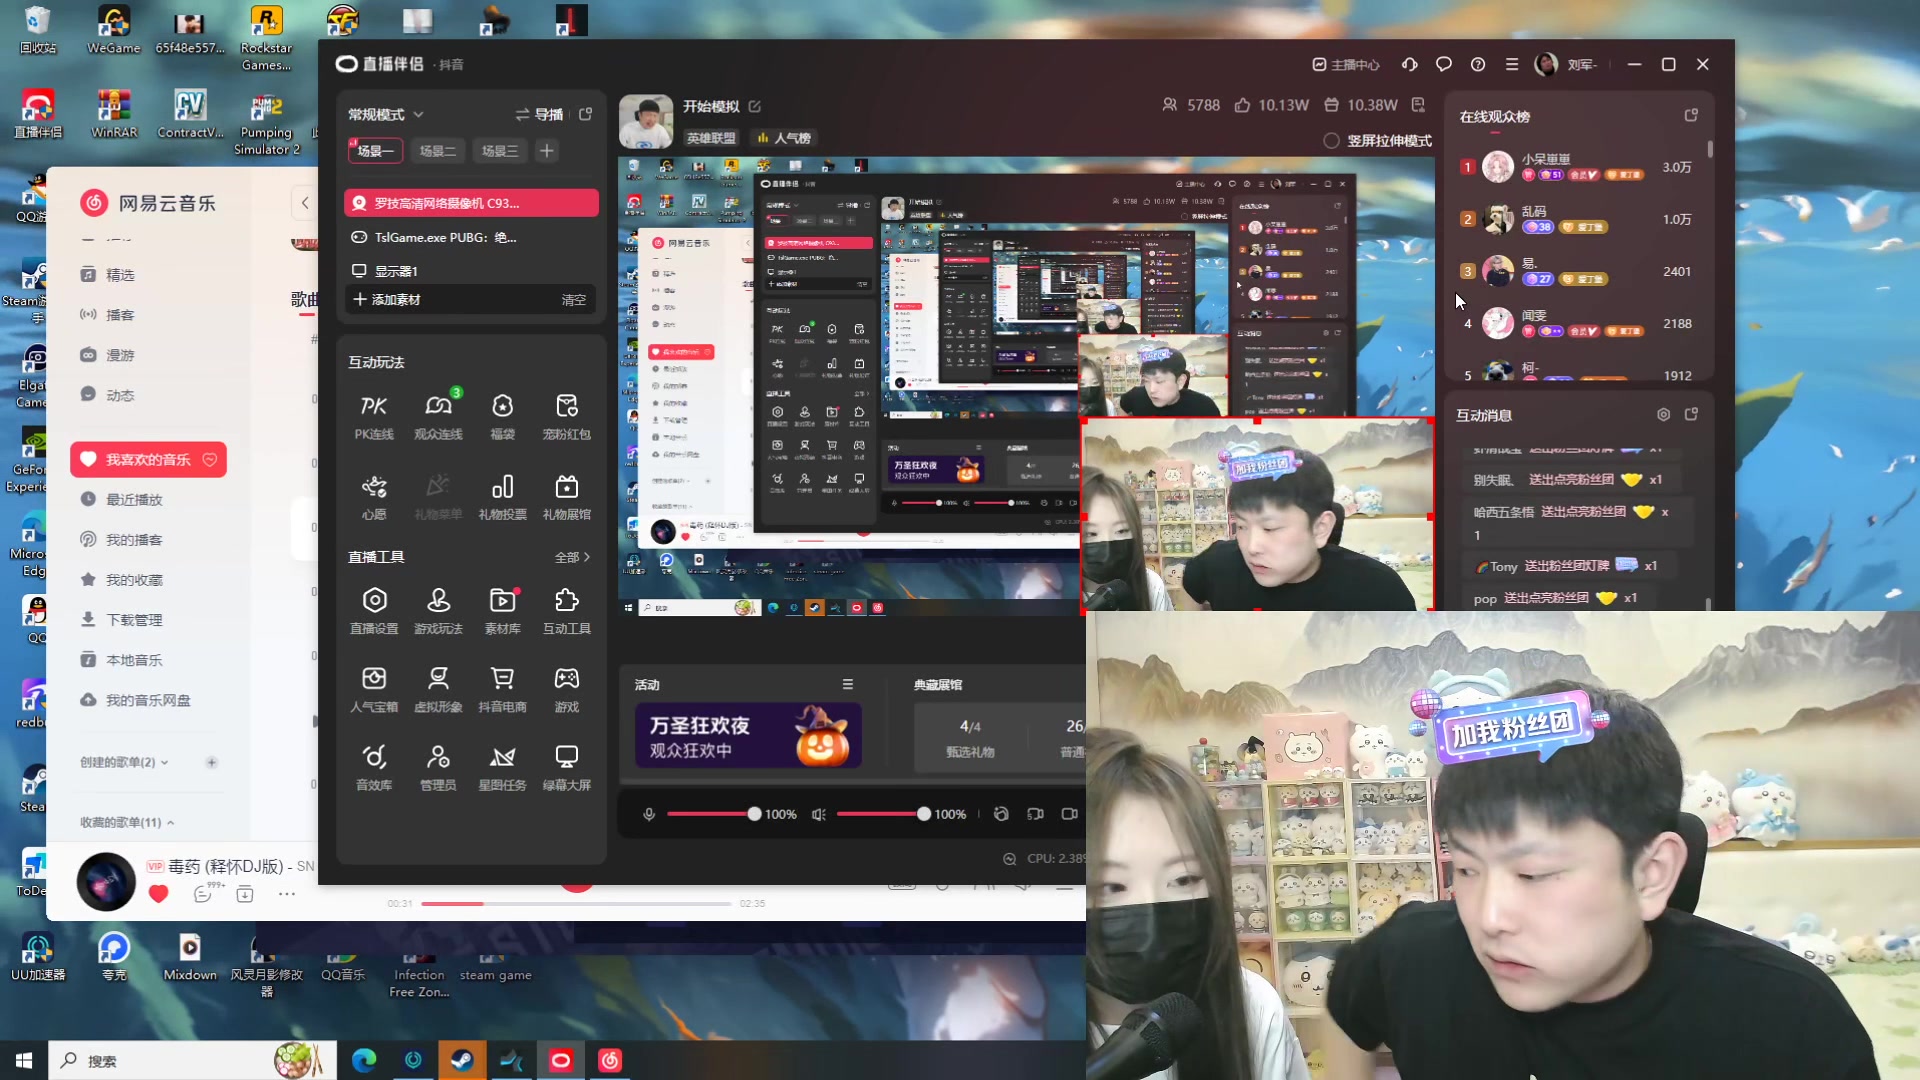Screen dimensions: 1920x1080
Task: Click 添加素材 add source button
Action: (x=387, y=299)
